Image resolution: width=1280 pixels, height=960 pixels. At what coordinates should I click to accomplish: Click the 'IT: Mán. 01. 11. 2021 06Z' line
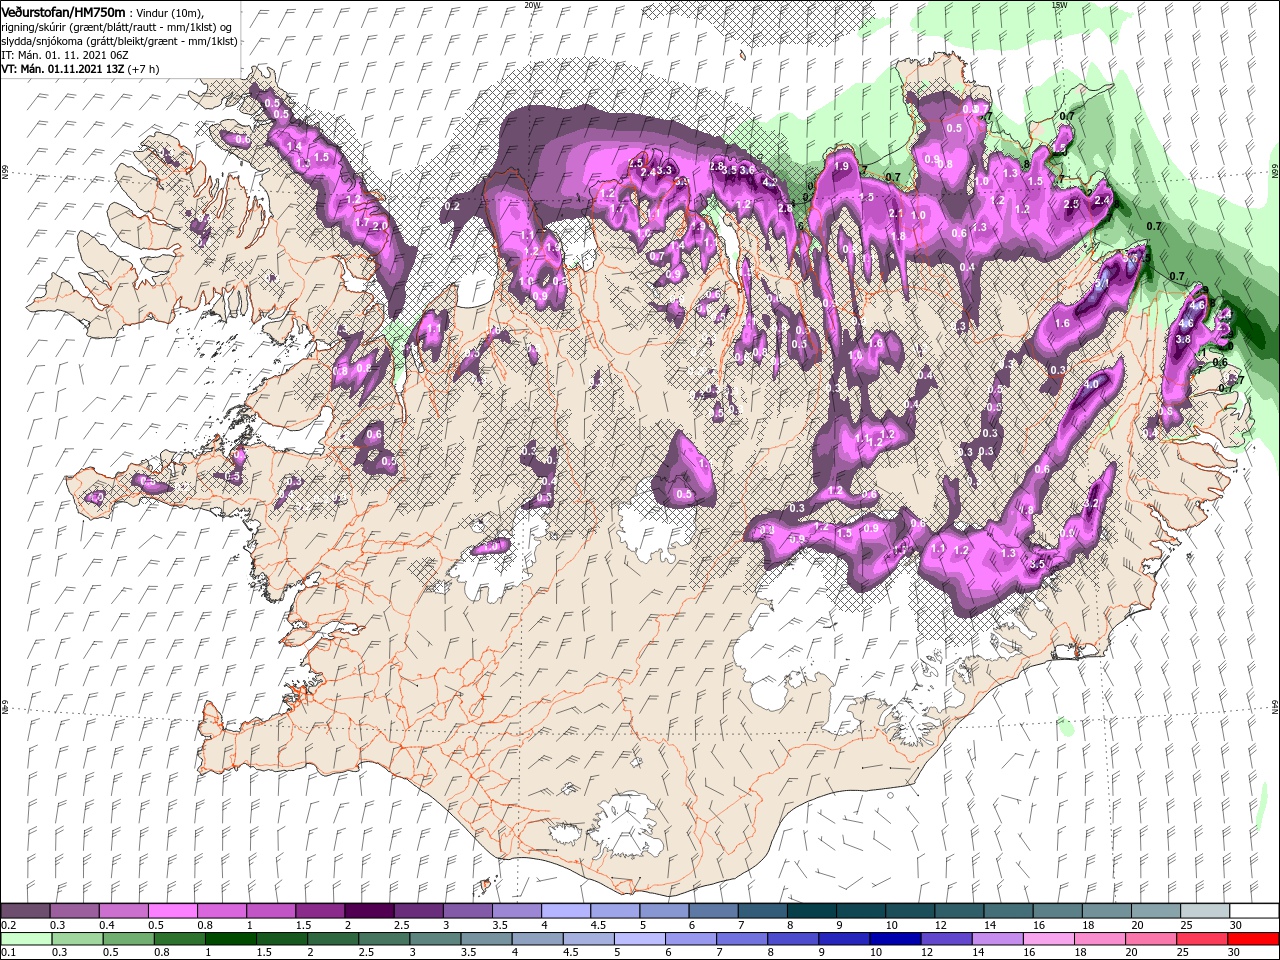65,56
